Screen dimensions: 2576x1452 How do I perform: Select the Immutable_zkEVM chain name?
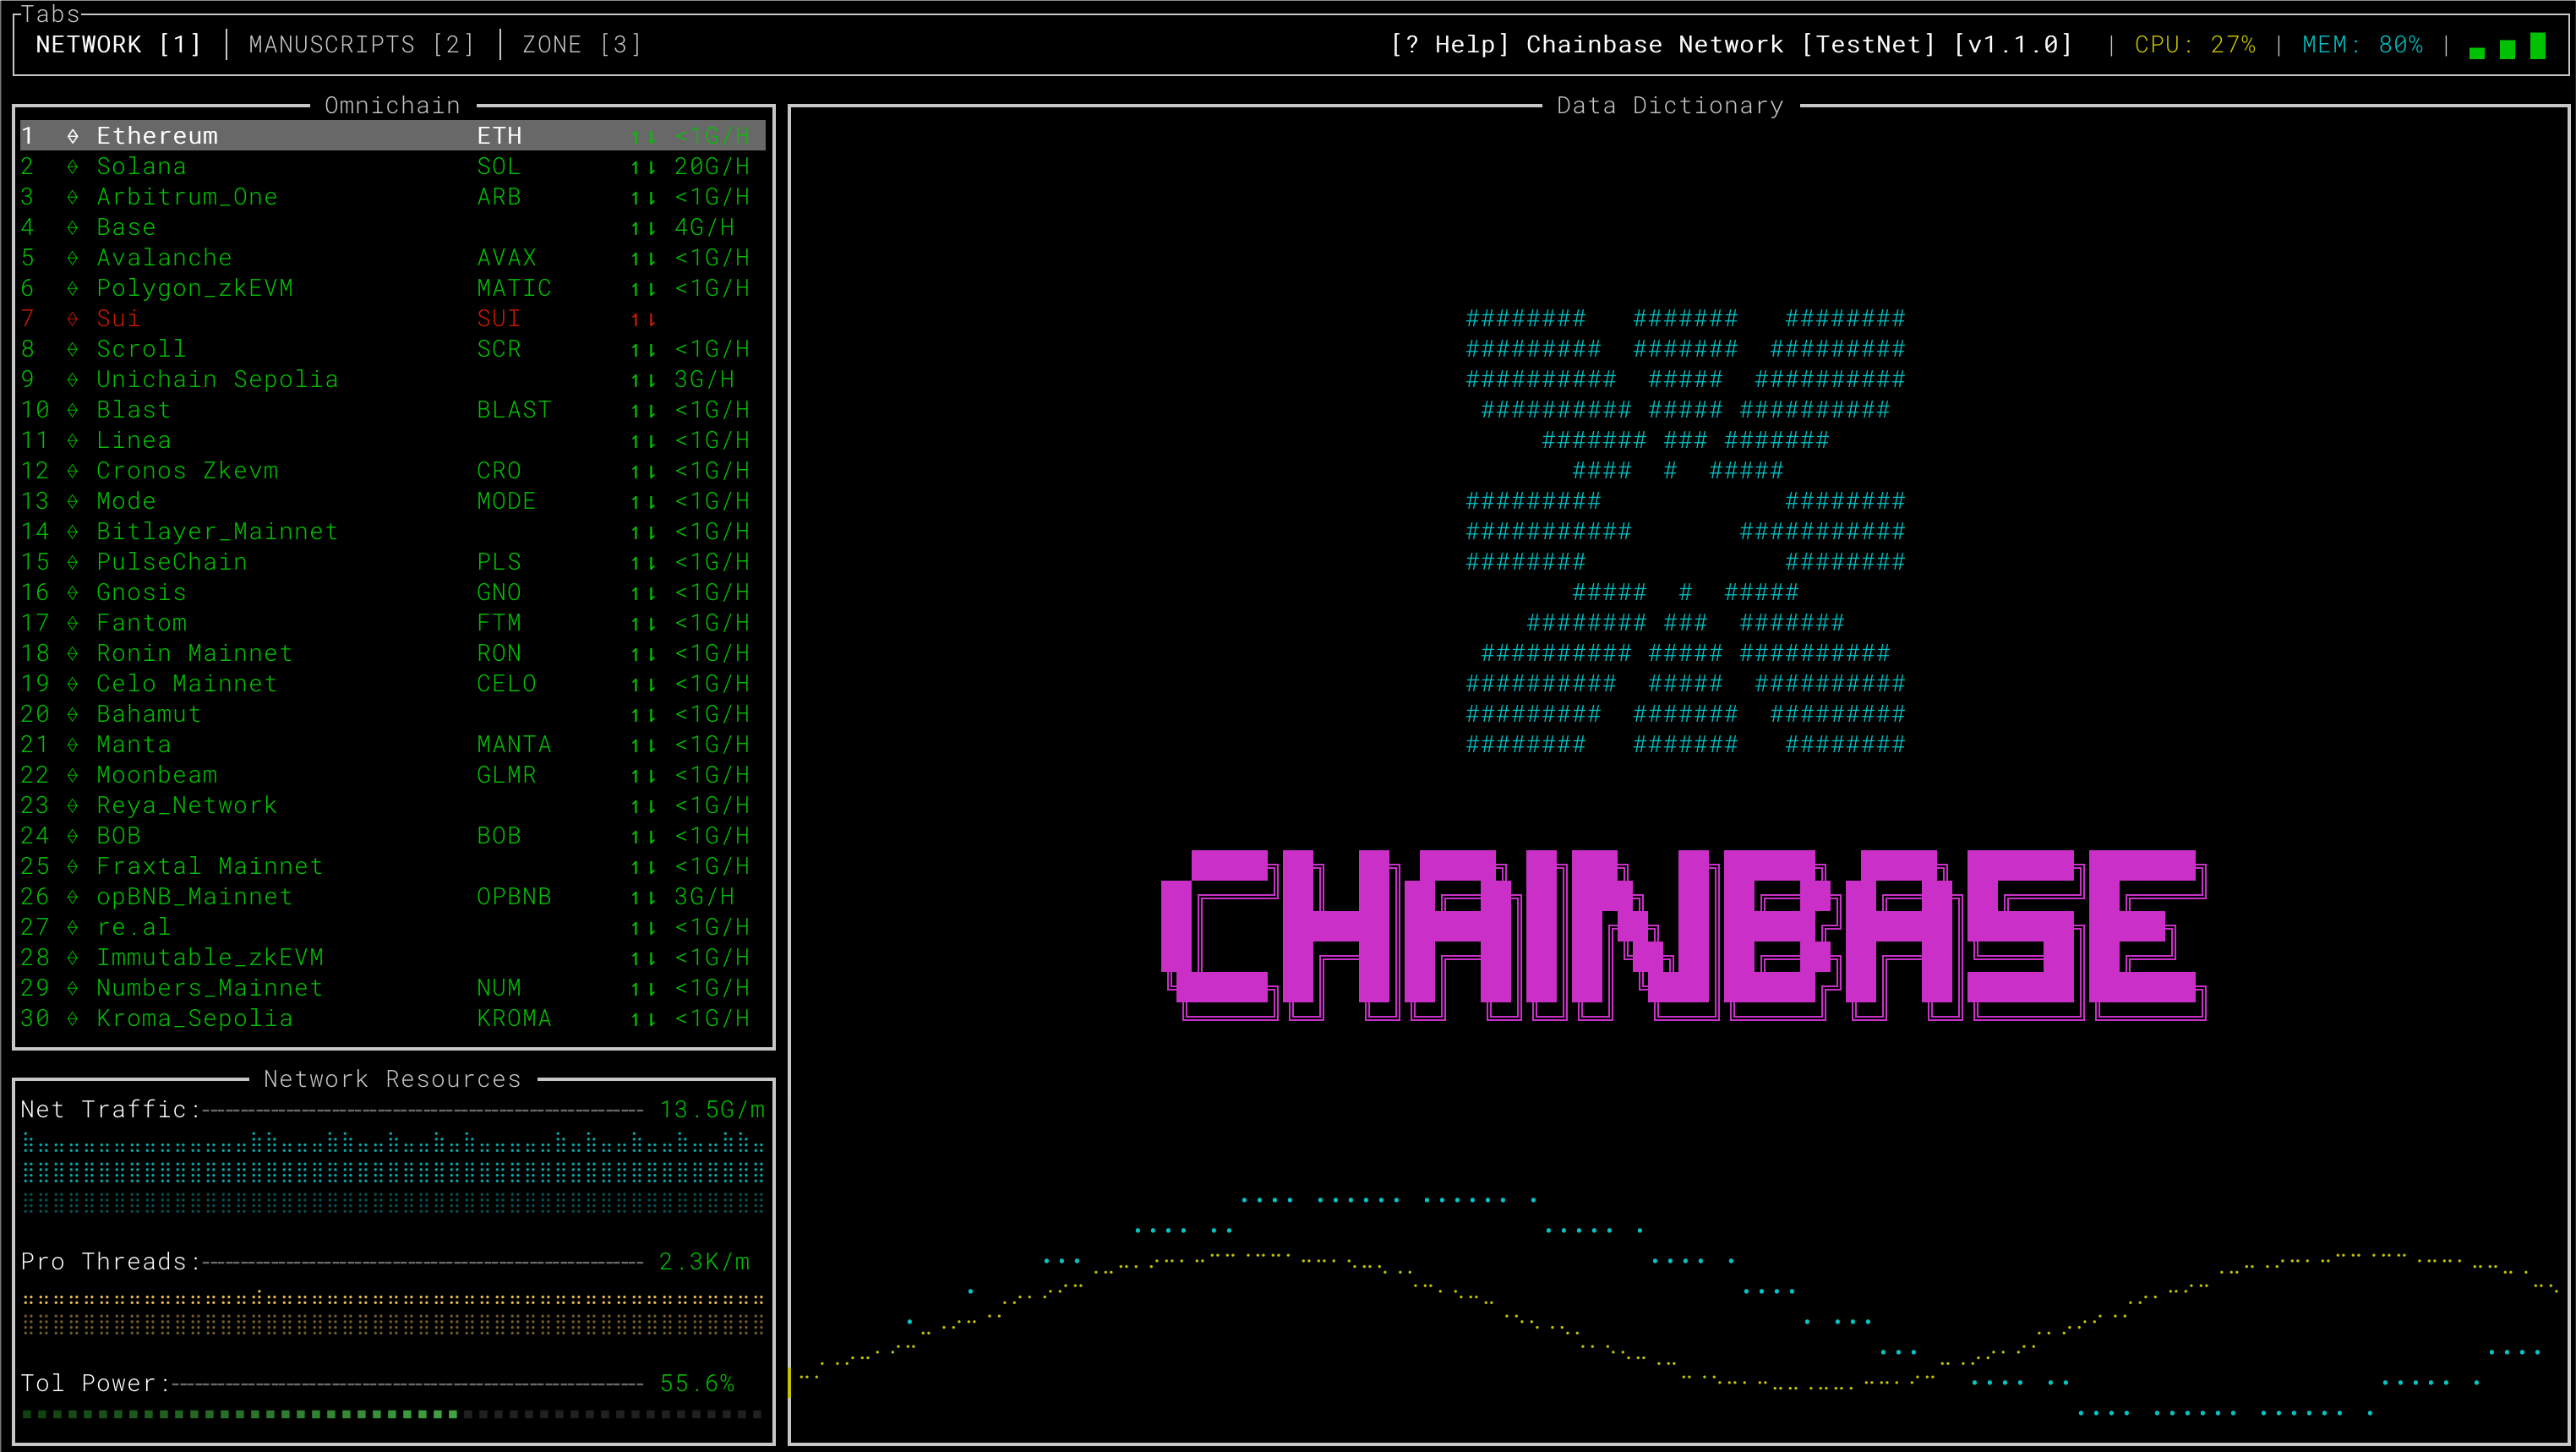click(x=210, y=958)
